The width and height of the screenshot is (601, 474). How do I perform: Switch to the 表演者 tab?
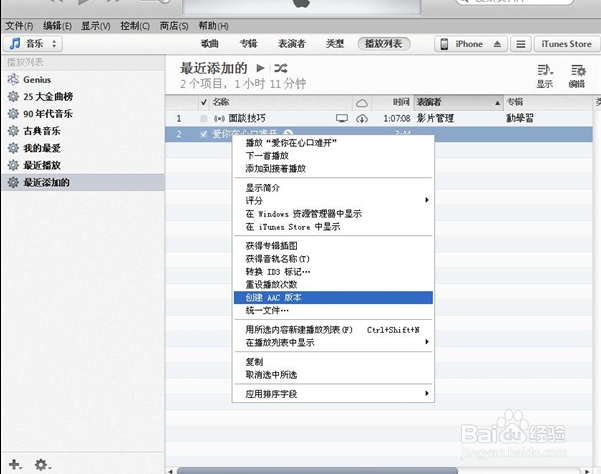coord(292,44)
